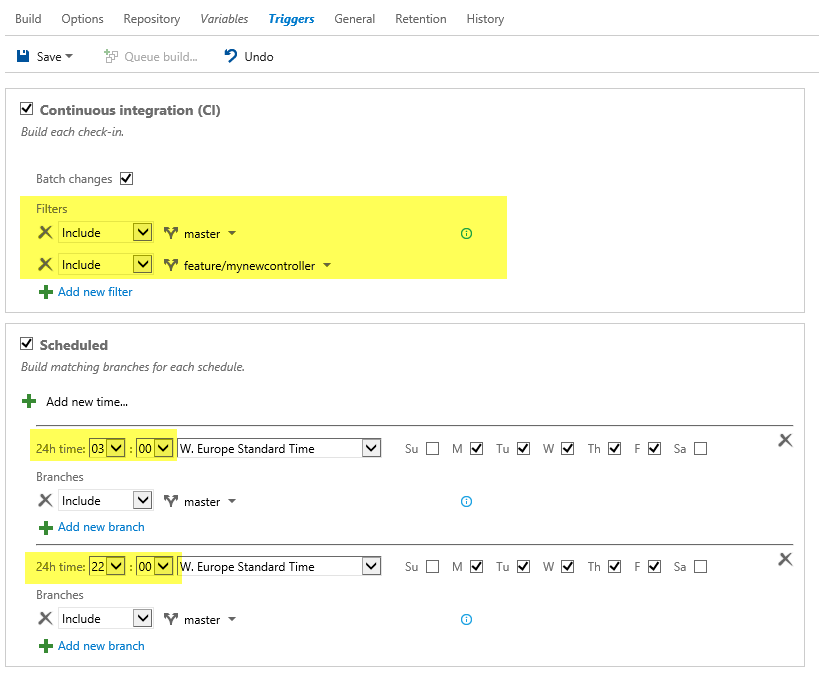Viewport: 819px width, 677px height.
Task: Click the Add new filter link
Action: [95, 292]
